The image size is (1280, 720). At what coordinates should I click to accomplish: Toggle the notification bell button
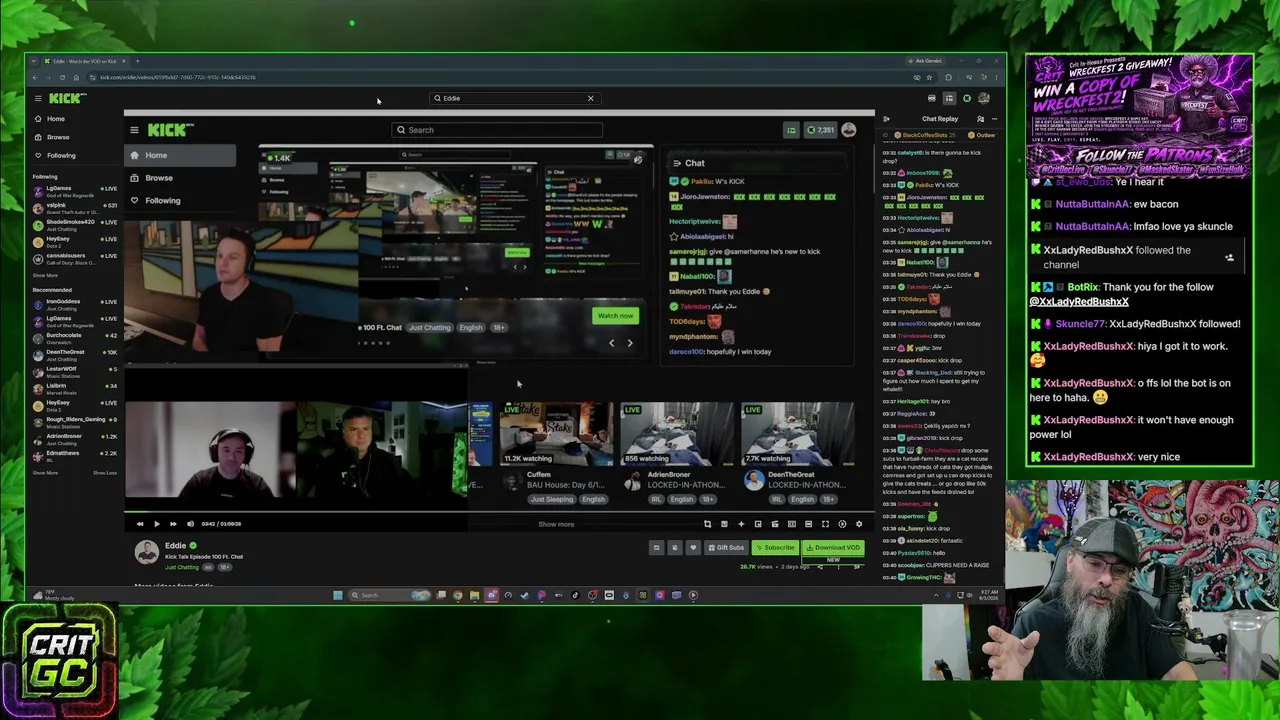[x=674, y=548]
